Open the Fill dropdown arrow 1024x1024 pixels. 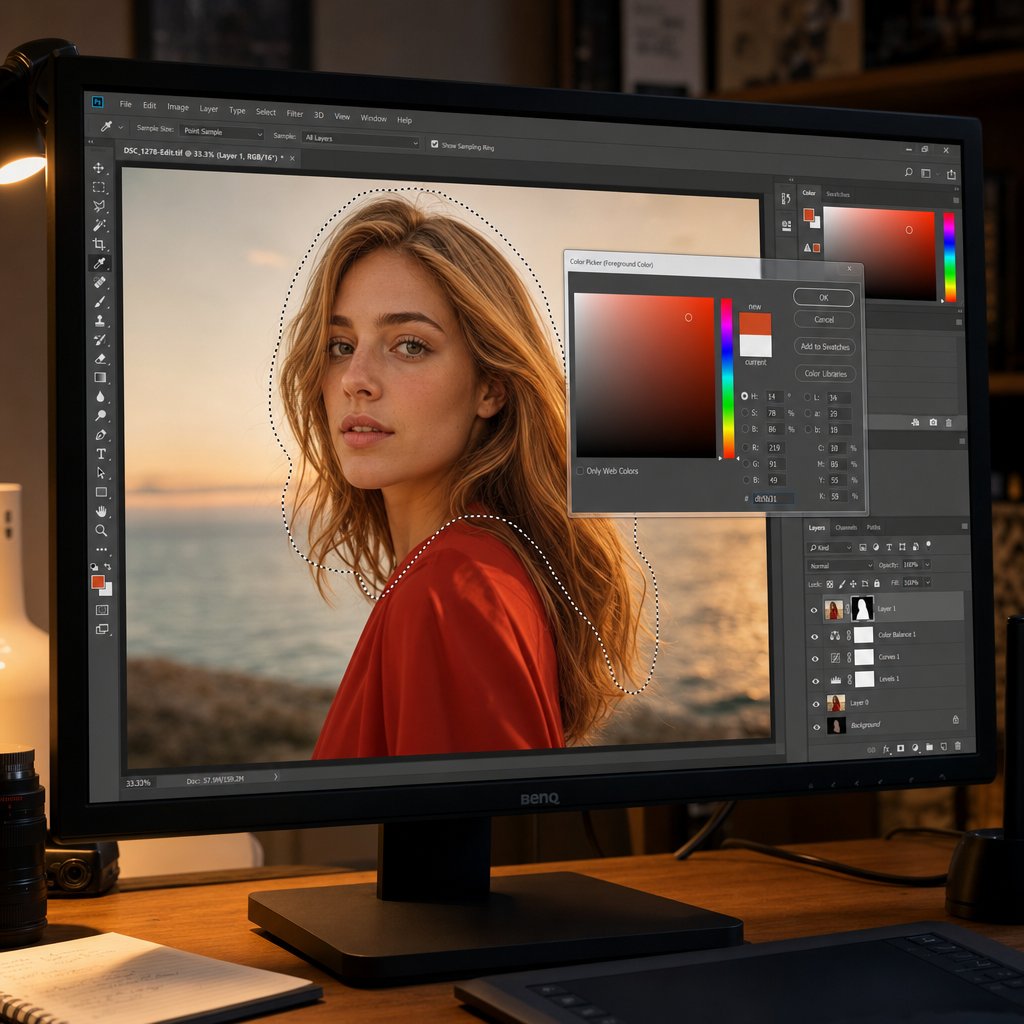pos(928,581)
